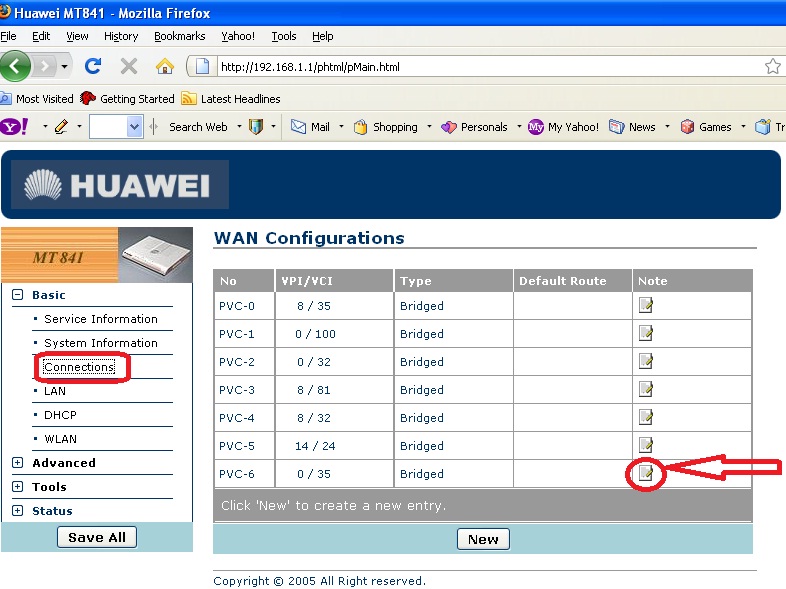Edit PVC-1 with its note icon

pos(646,333)
